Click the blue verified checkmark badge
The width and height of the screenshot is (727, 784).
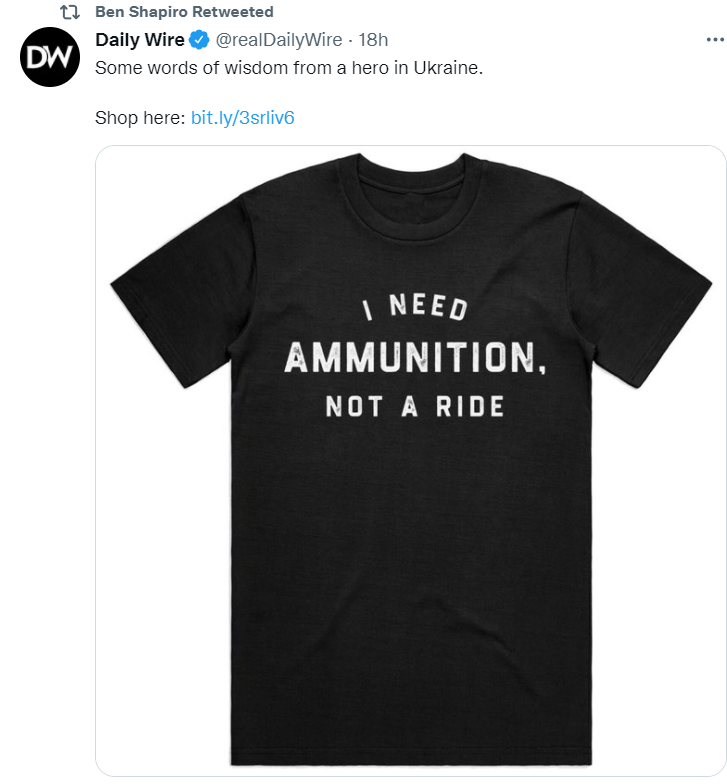[x=198, y=40]
